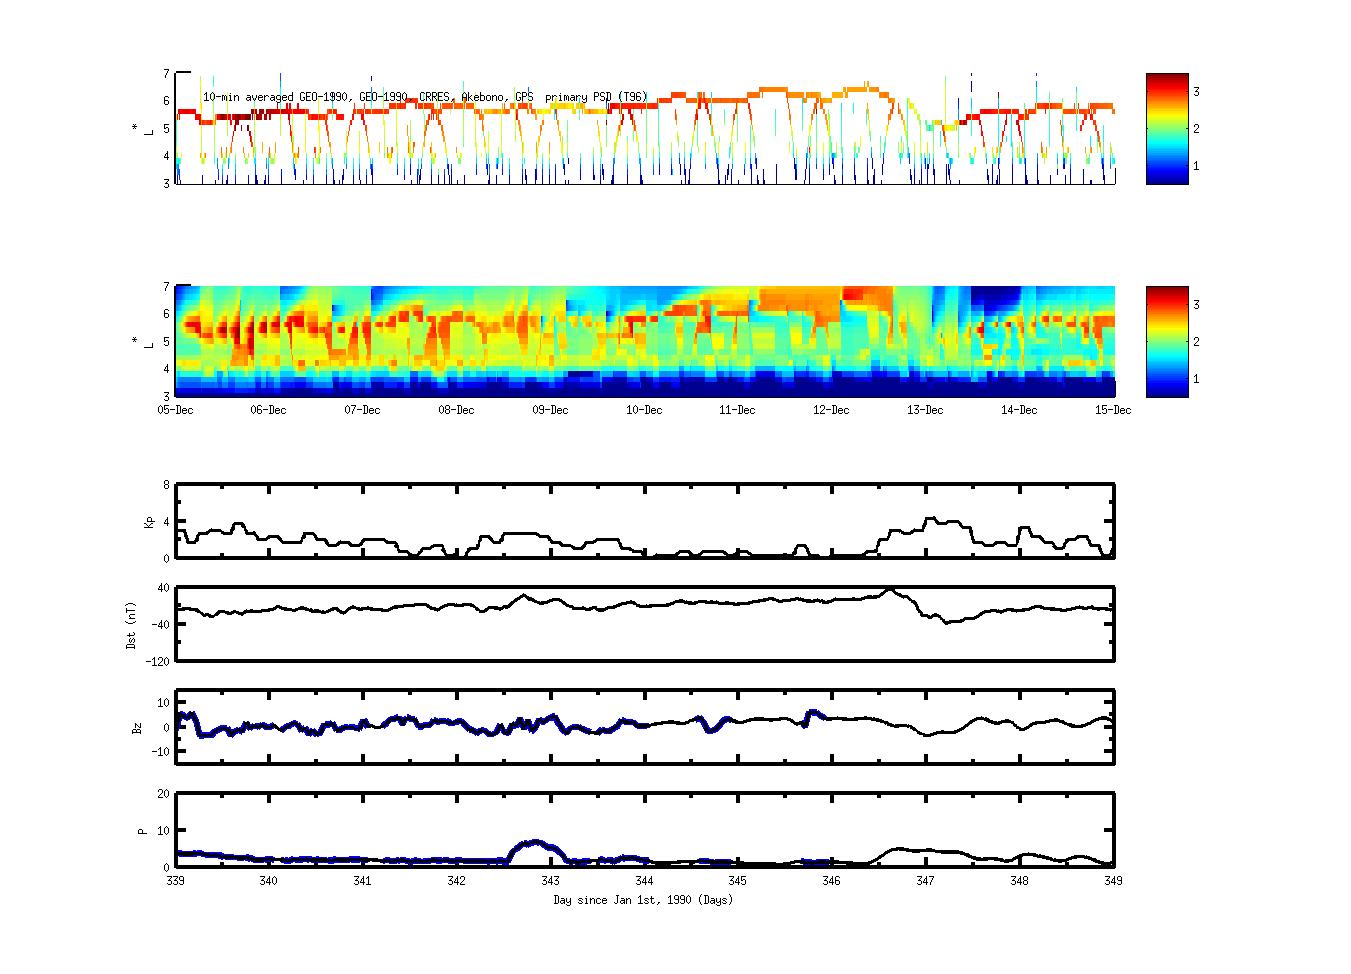The width and height of the screenshot is (1351, 974).
Task: Click the Kp peak near day 347
Action: tap(931, 519)
